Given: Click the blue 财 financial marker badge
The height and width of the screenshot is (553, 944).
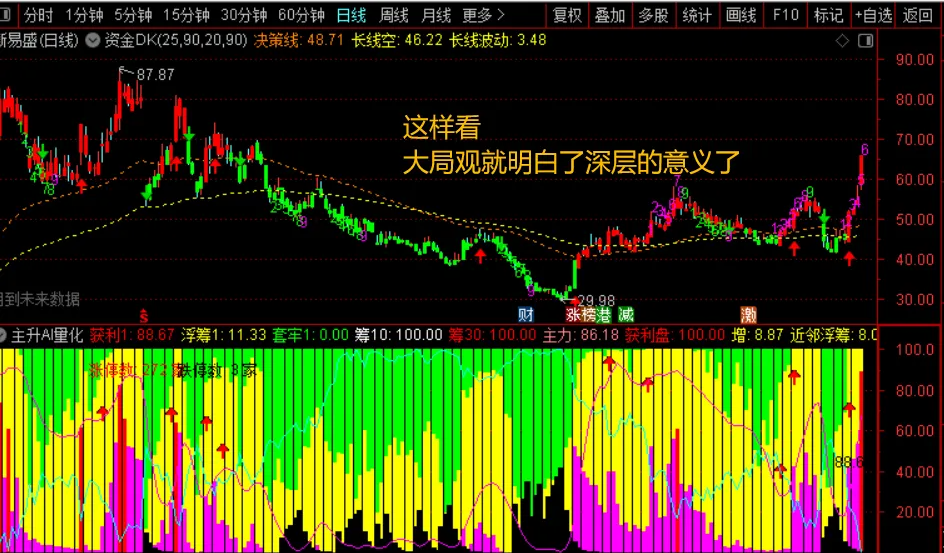Looking at the screenshot, I should (526, 314).
